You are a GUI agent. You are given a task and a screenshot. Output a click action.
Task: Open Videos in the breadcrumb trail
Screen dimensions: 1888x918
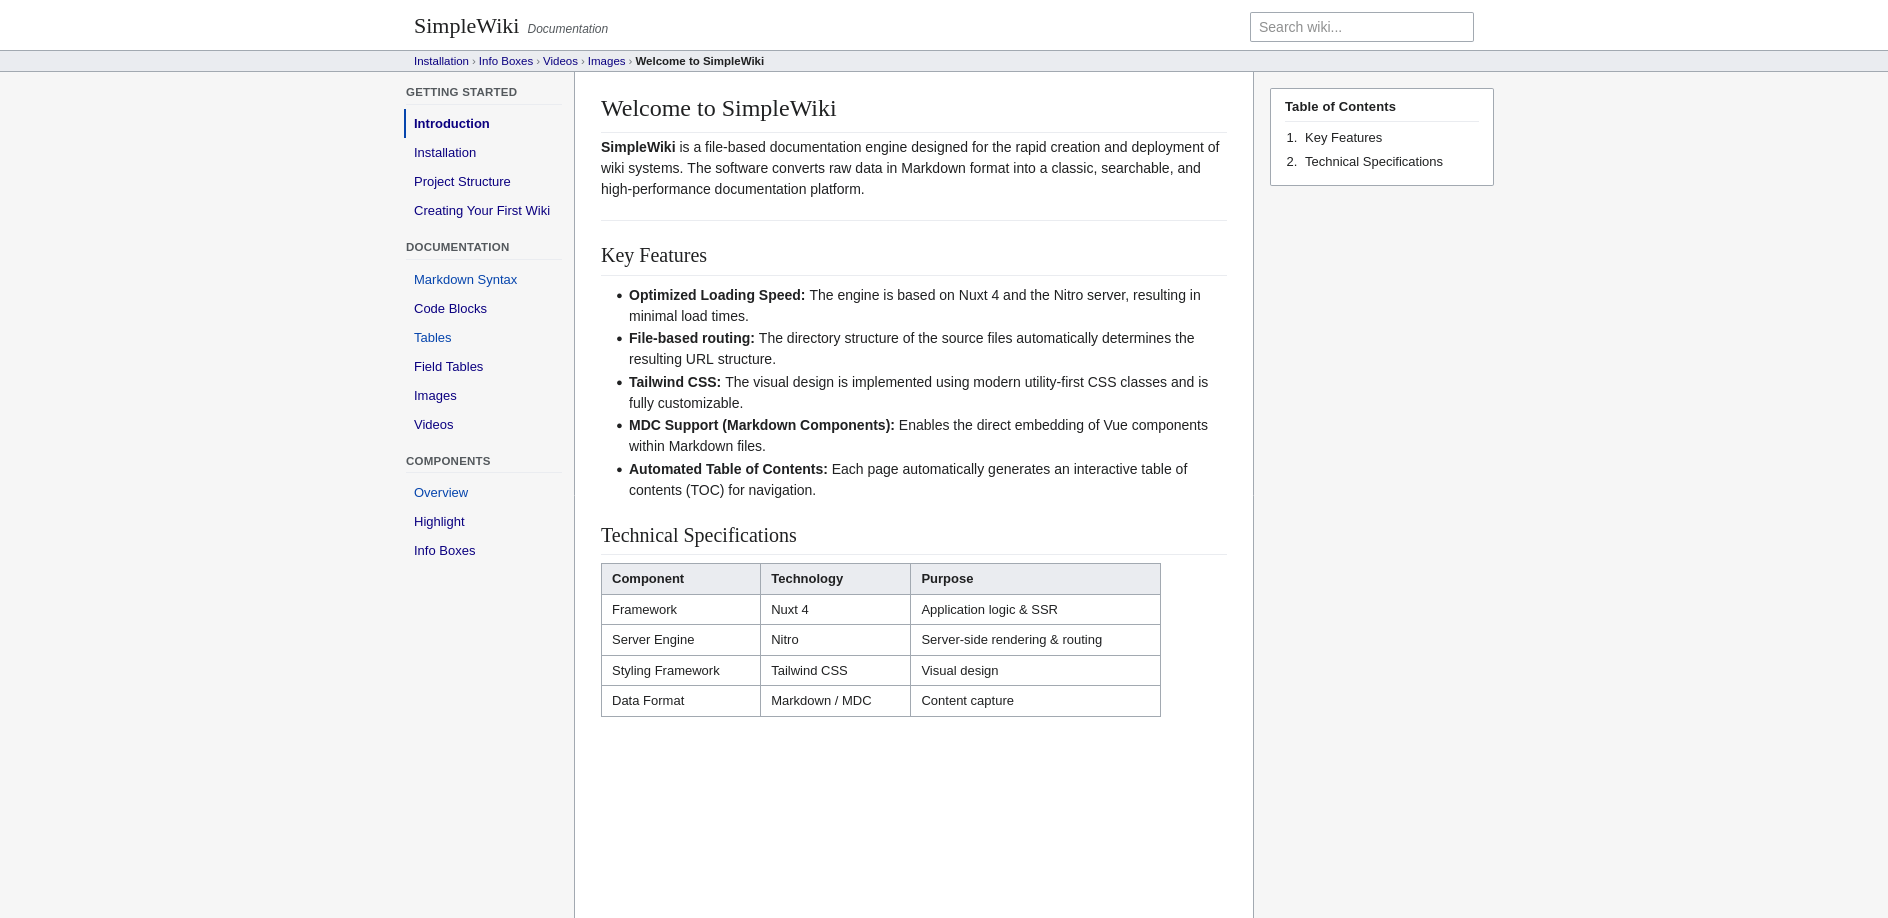click(x=560, y=61)
